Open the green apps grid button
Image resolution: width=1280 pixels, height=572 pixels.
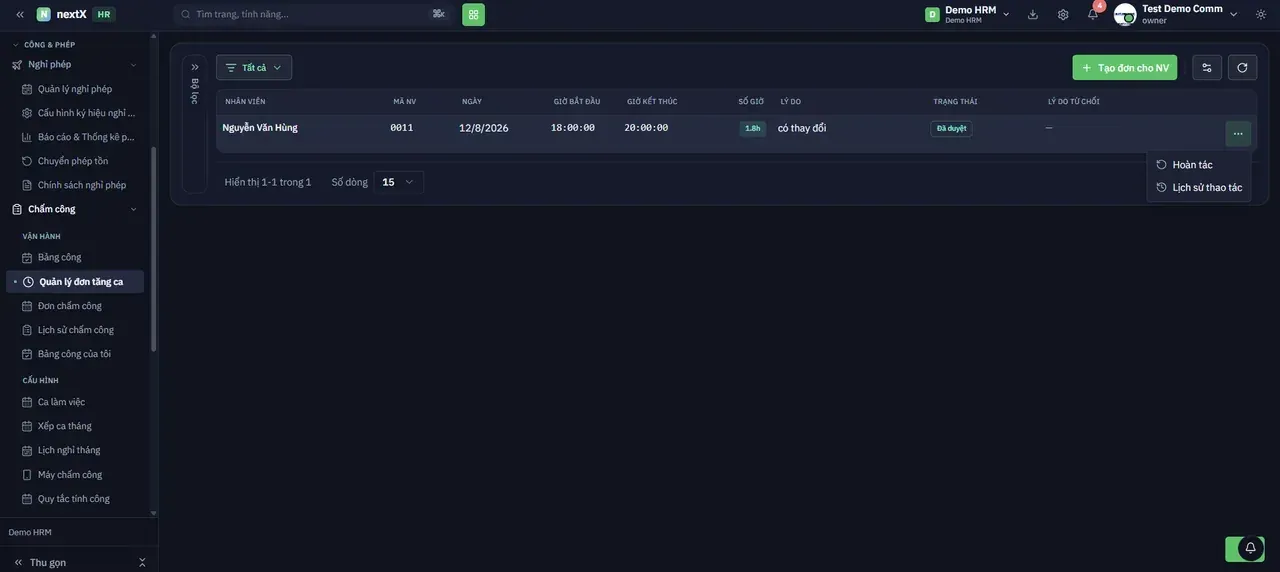click(473, 14)
